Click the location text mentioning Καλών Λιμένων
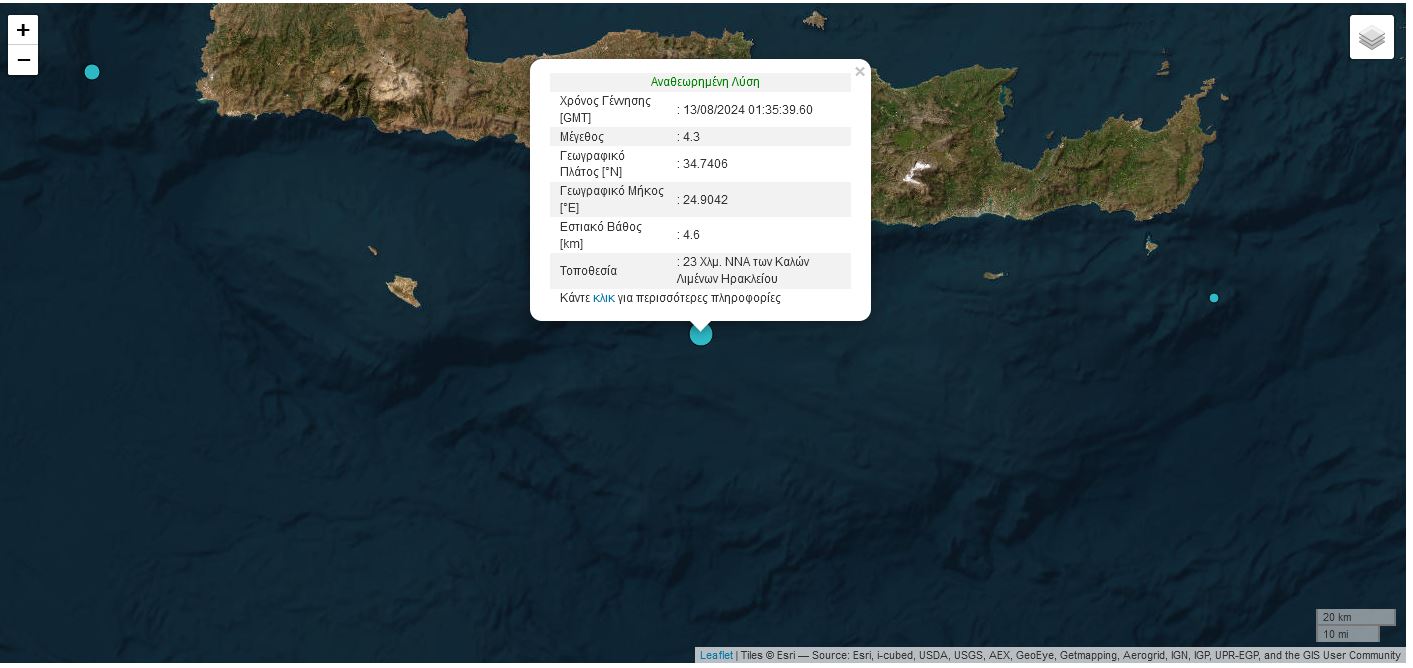The image size is (1413, 668). coord(745,270)
